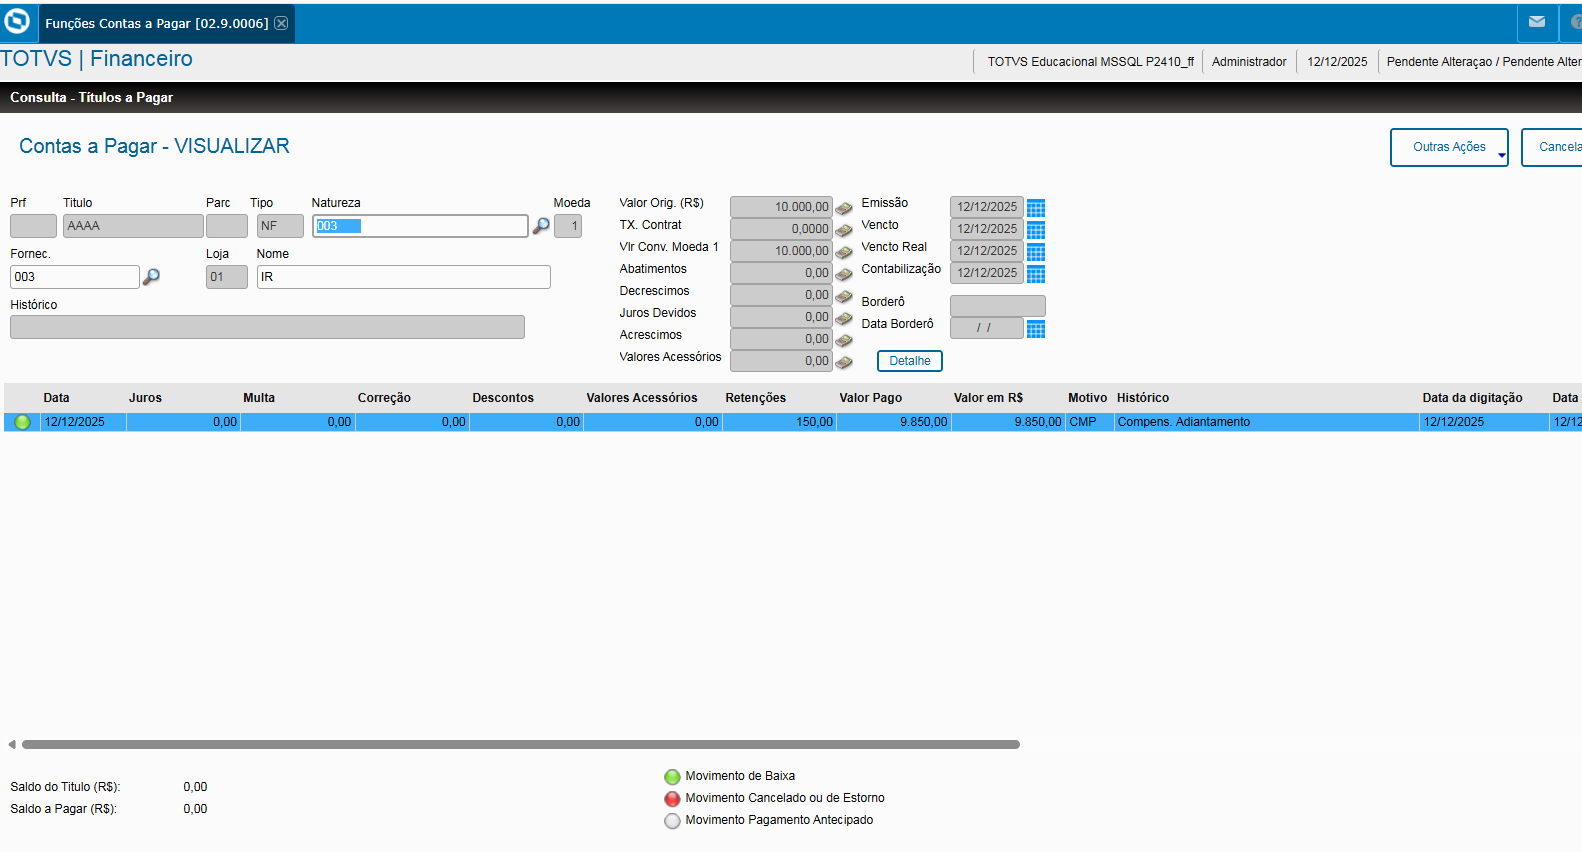The image size is (1582, 852).
Task: Click Administrador in status bar
Action: pyautogui.click(x=1249, y=62)
